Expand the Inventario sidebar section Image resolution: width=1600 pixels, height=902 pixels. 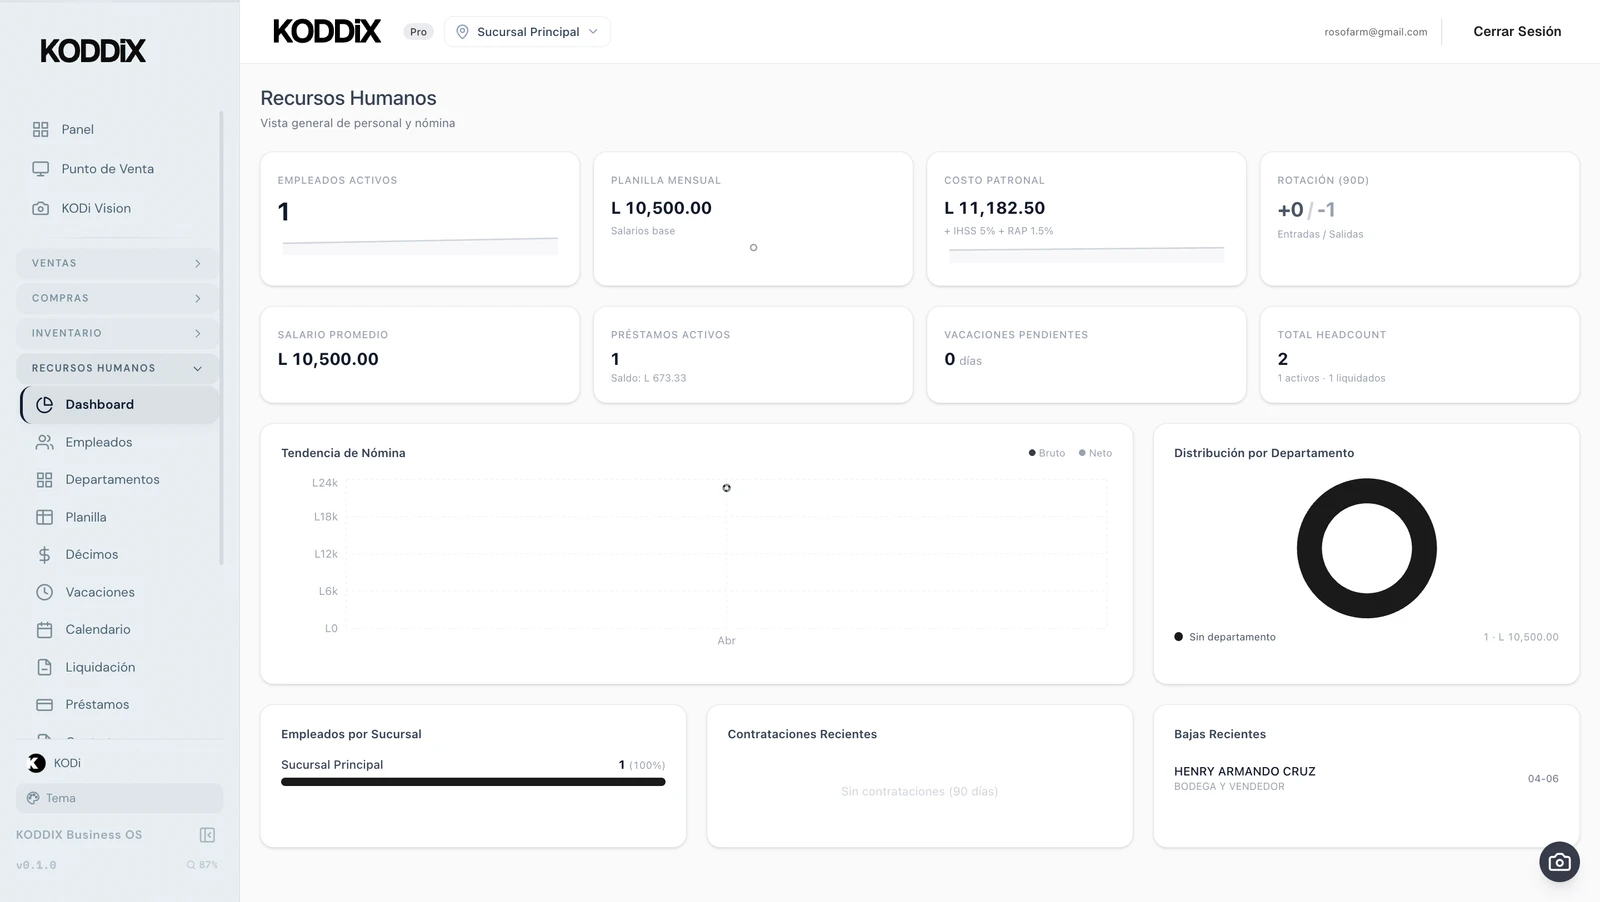(x=117, y=333)
